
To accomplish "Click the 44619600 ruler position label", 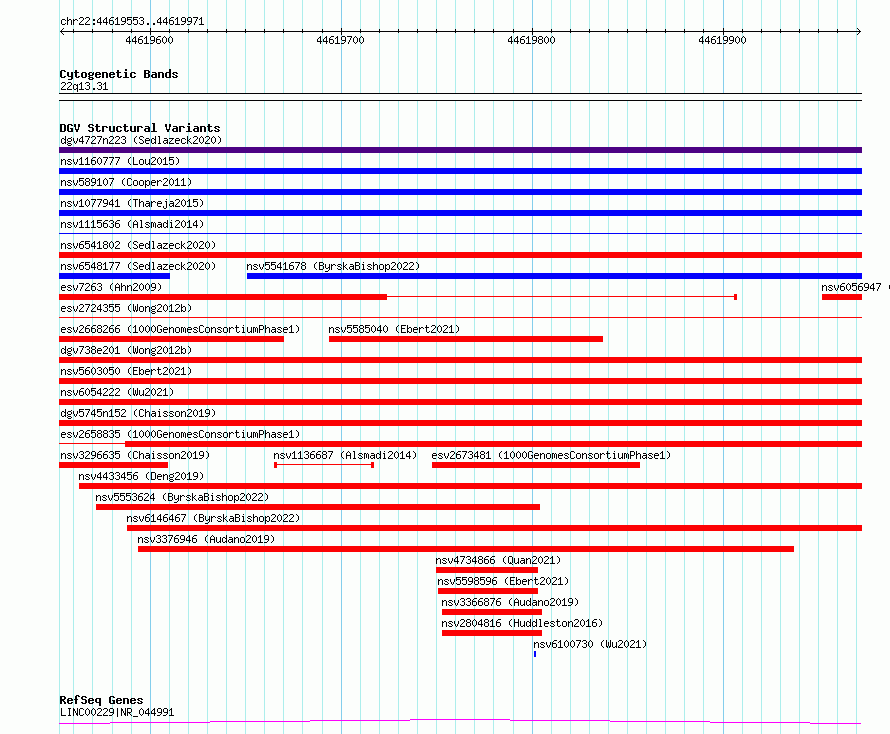I will (149, 40).
